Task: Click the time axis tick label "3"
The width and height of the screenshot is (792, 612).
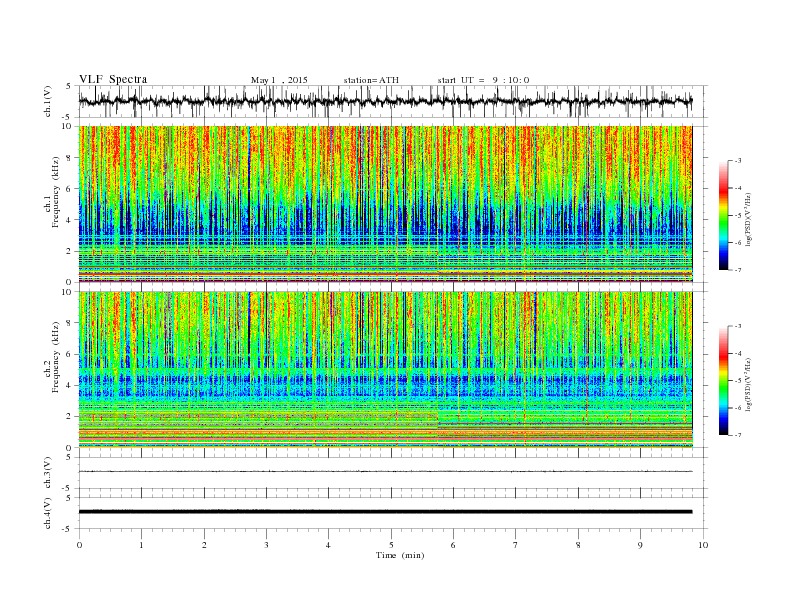Action: pos(266,545)
